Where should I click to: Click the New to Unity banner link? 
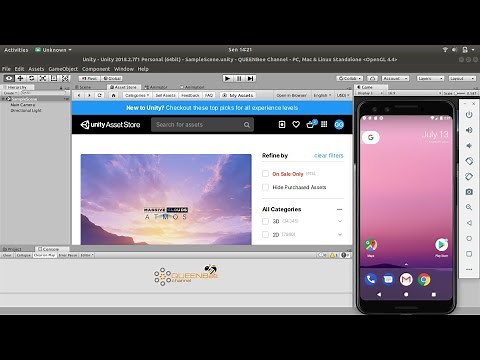[x=212, y=108]
